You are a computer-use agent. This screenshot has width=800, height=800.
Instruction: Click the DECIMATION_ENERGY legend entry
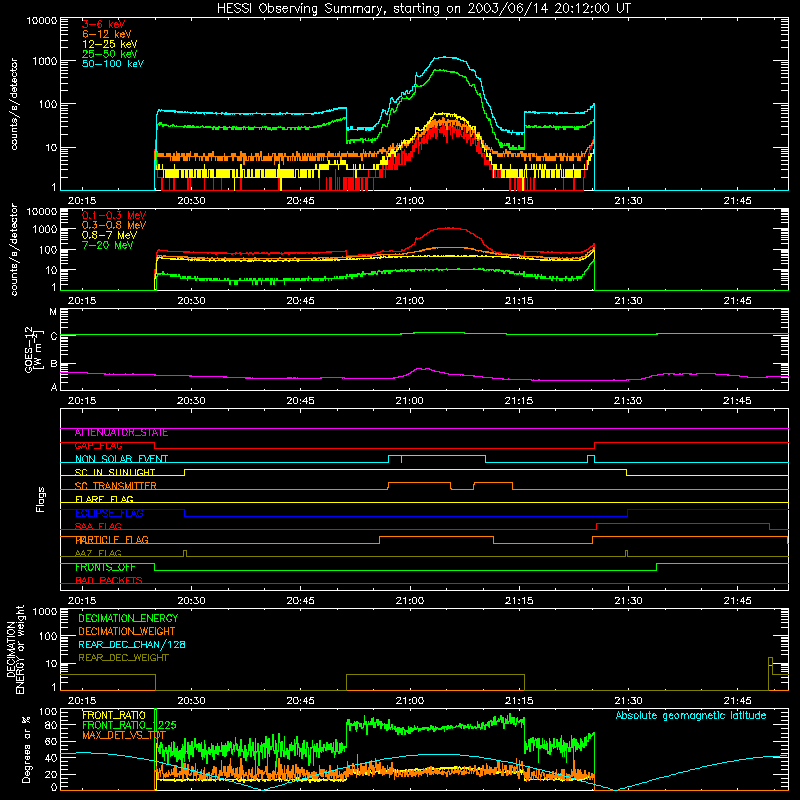tap(128, 618)
